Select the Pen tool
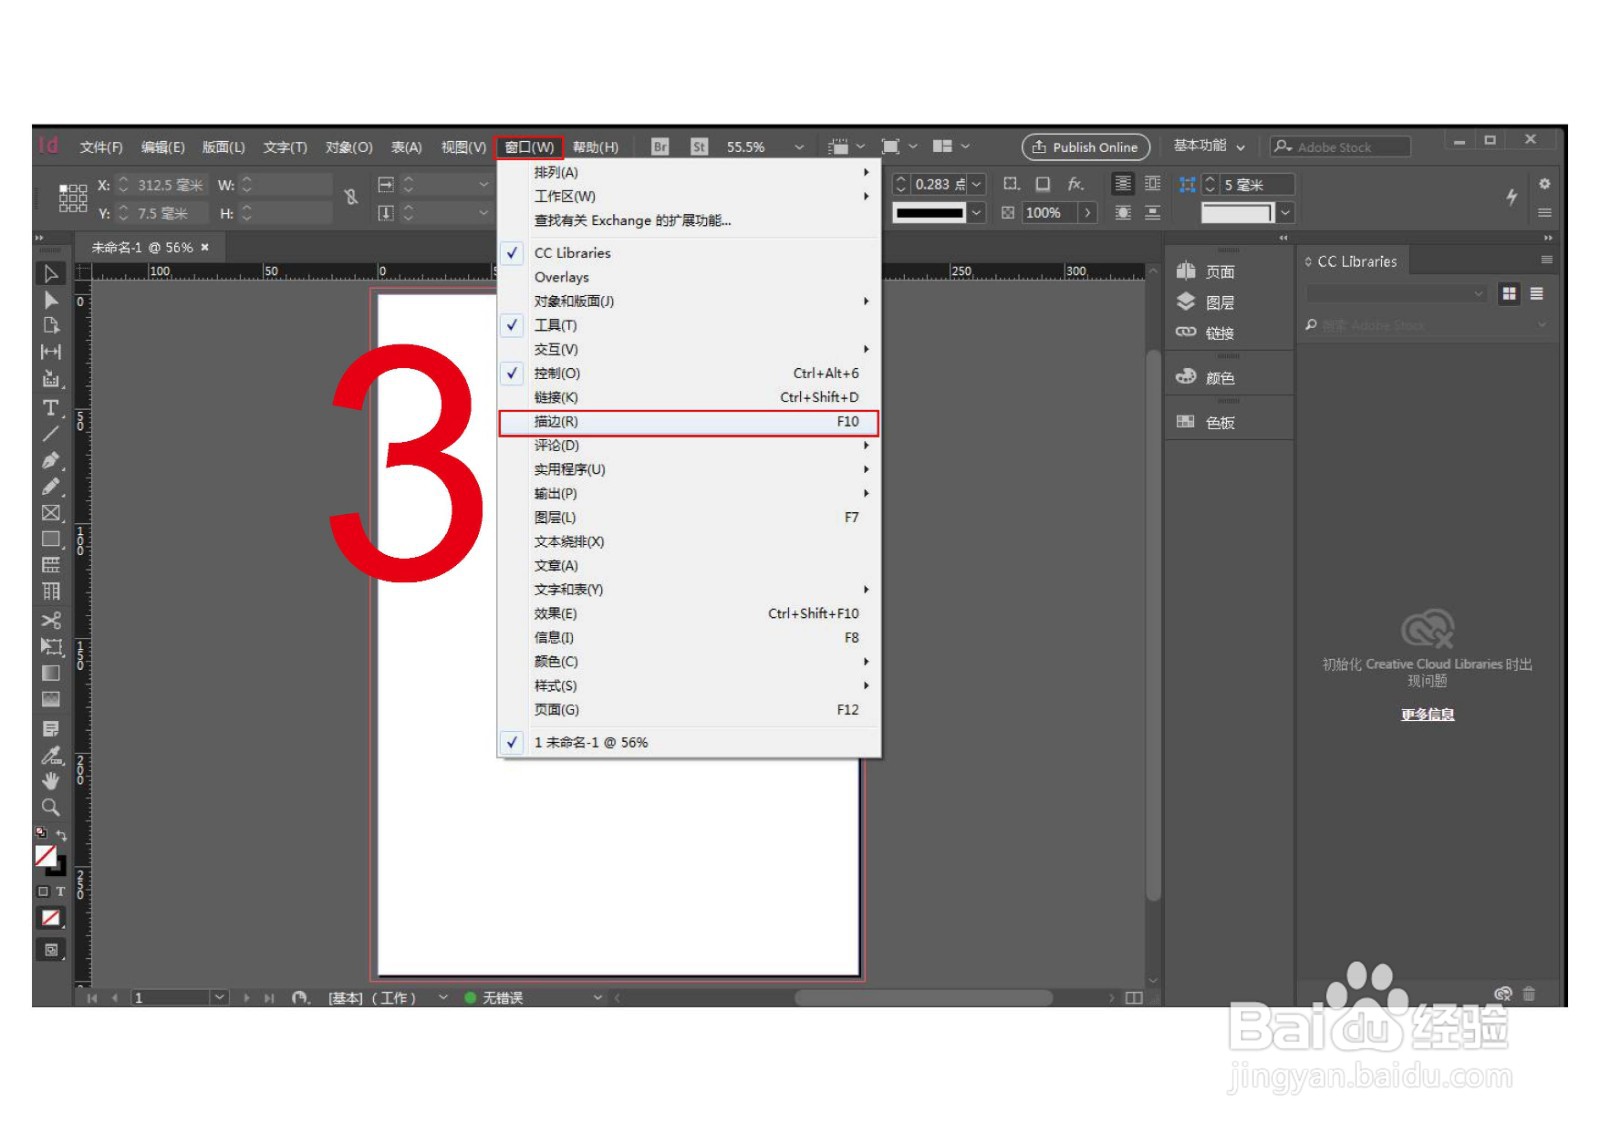Viewport: 1600px width, 1131px height. point(51,460)
